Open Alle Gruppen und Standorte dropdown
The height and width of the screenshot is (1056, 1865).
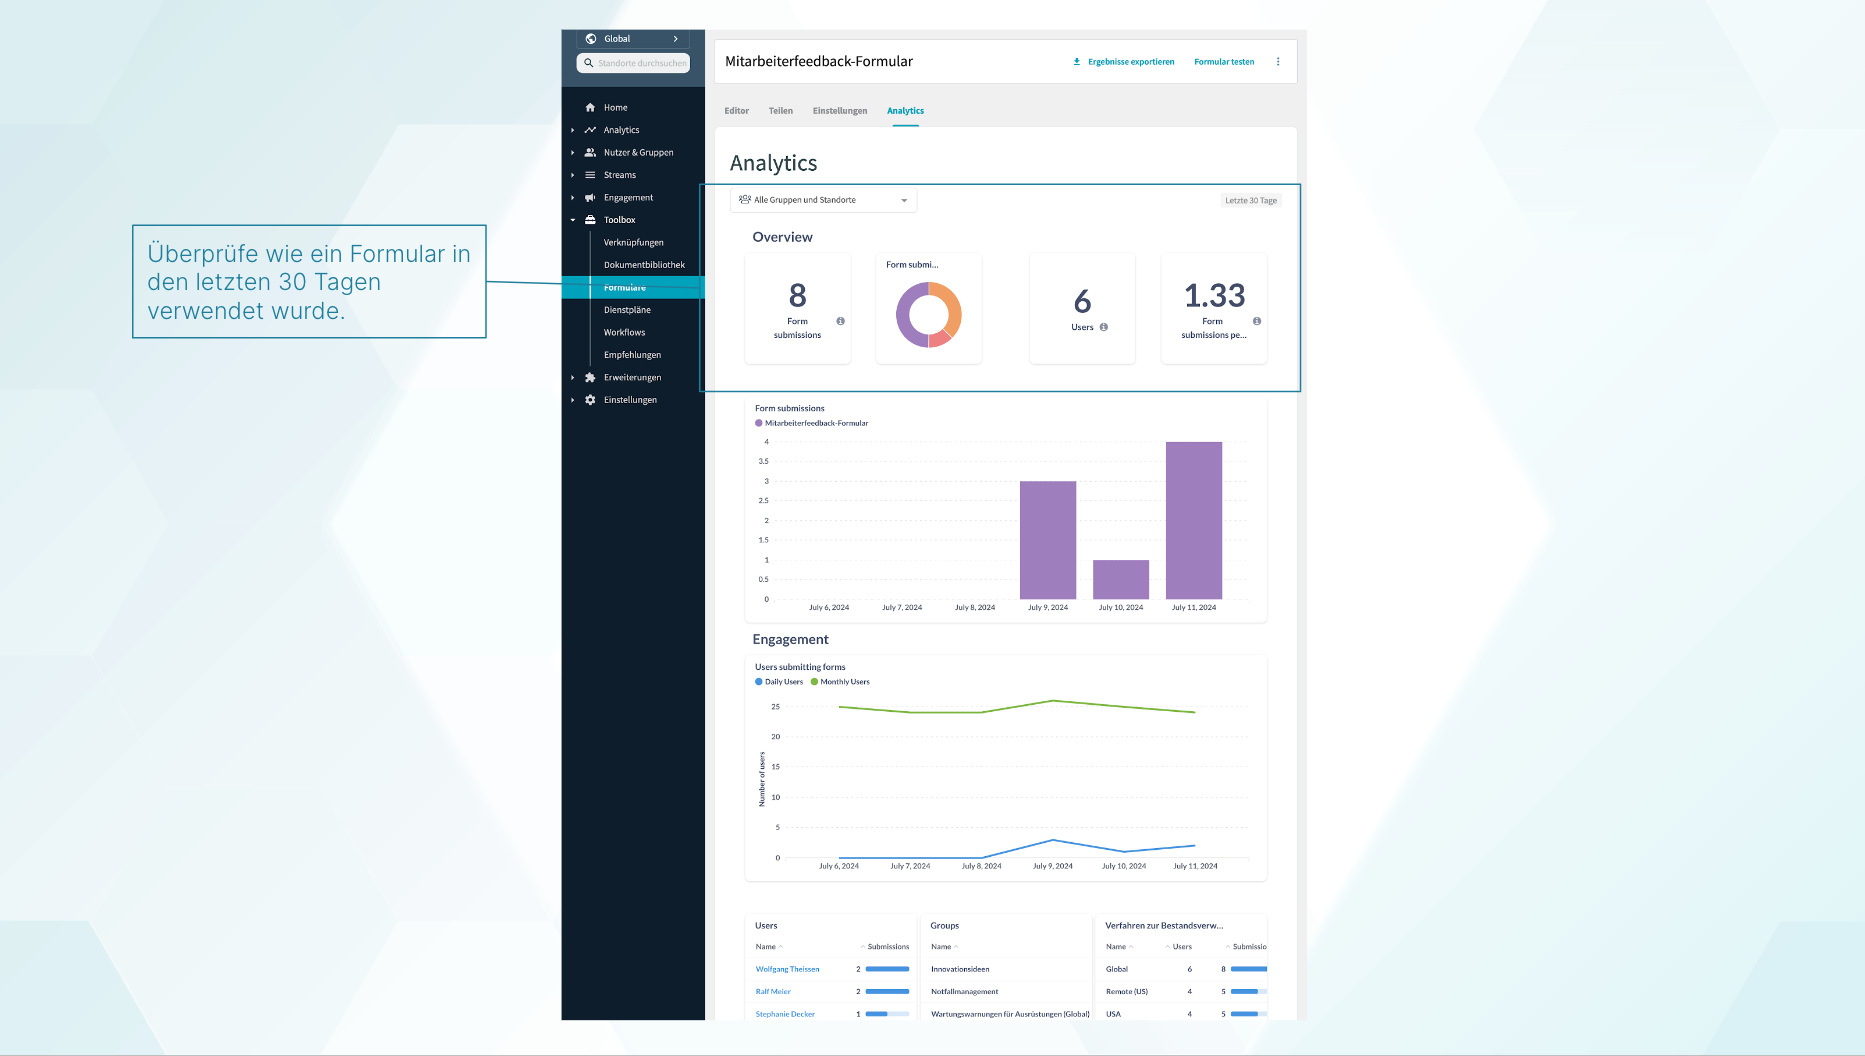pos(823,200)
